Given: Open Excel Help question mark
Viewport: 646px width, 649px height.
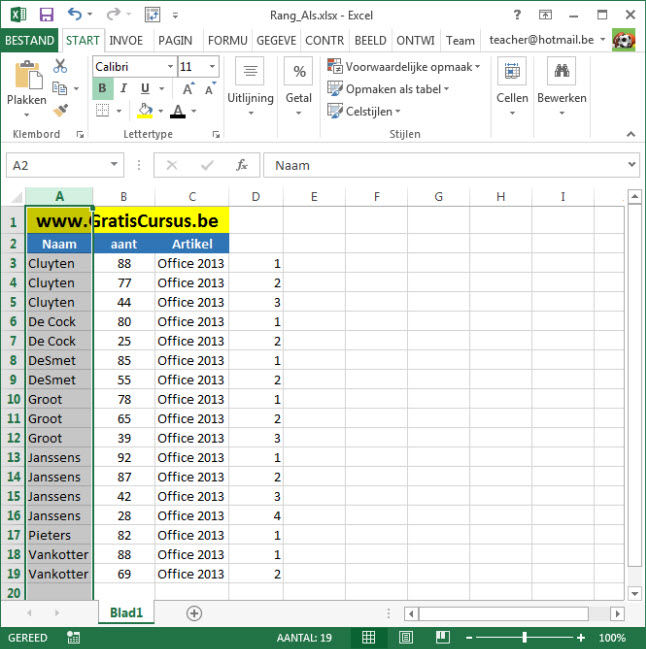Looking at the screenshot, I should click(517, 15).
